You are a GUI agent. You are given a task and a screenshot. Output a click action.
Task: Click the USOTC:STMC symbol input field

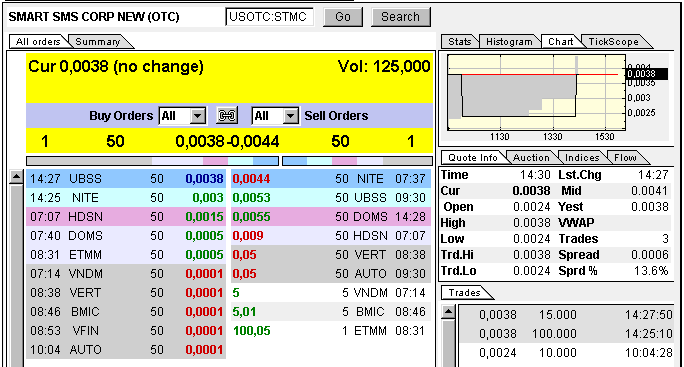[x=270, y=17]
